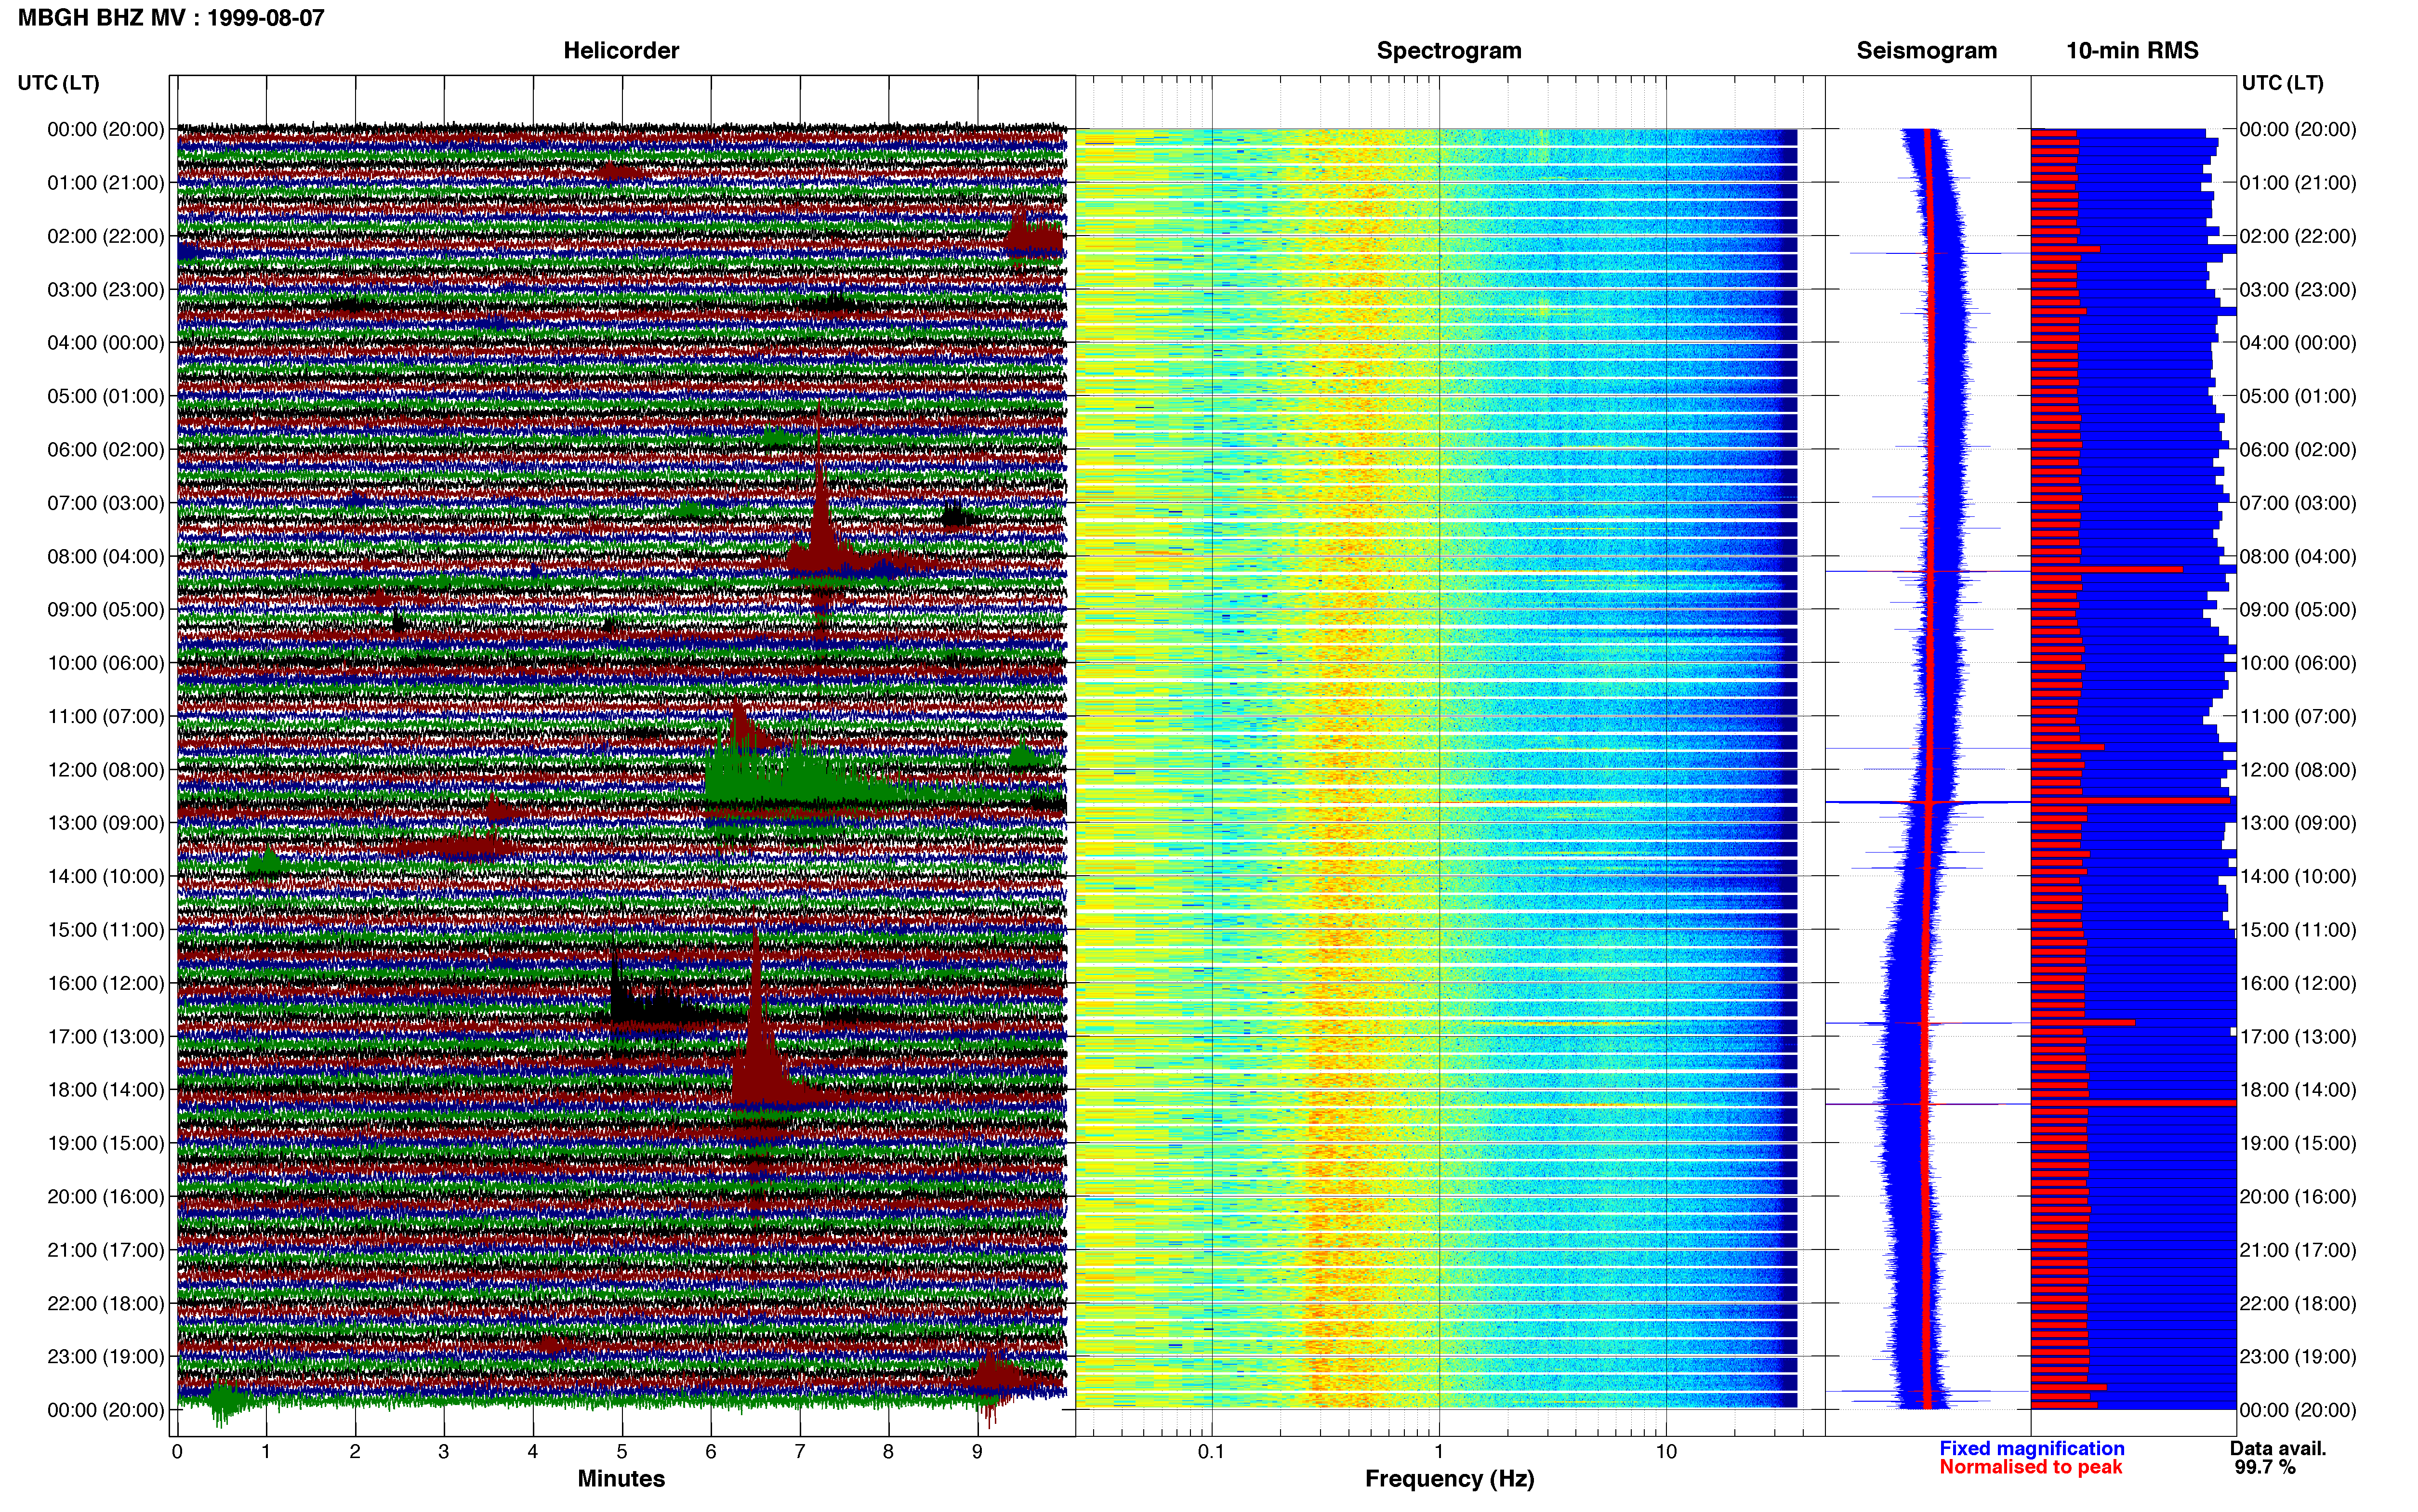Screen dimensions: 2418x1512
Task: Click left-axis time label '14:00 (10:00)'
Action: [106, 877]
